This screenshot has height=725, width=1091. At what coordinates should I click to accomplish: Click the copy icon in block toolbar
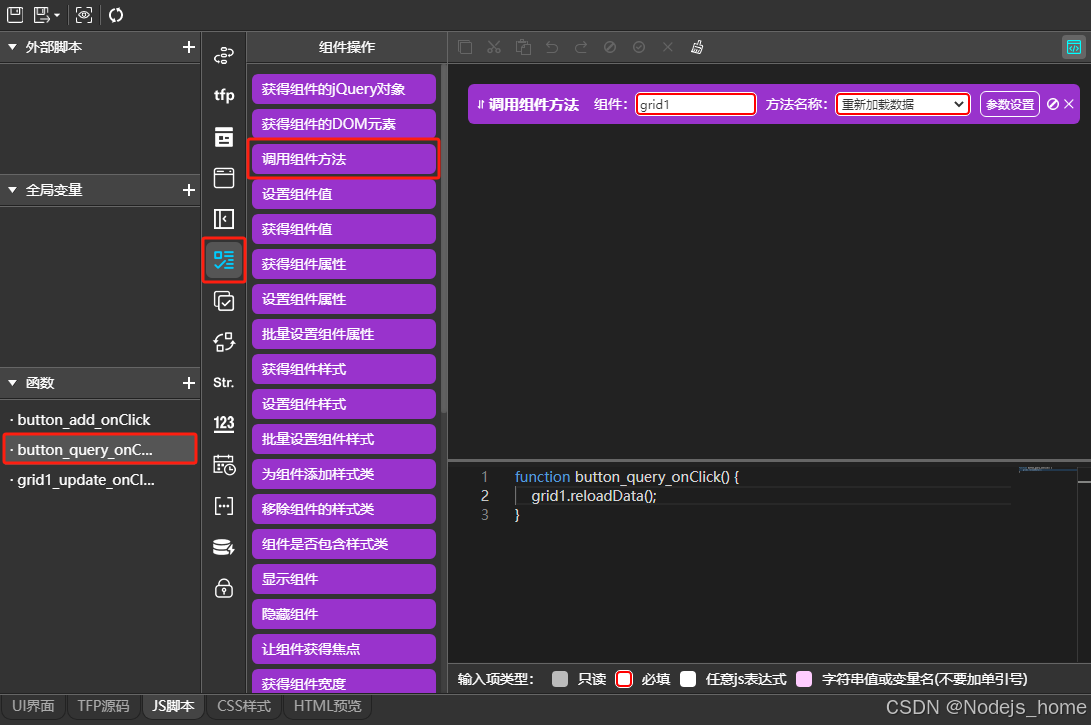point(465,47)
